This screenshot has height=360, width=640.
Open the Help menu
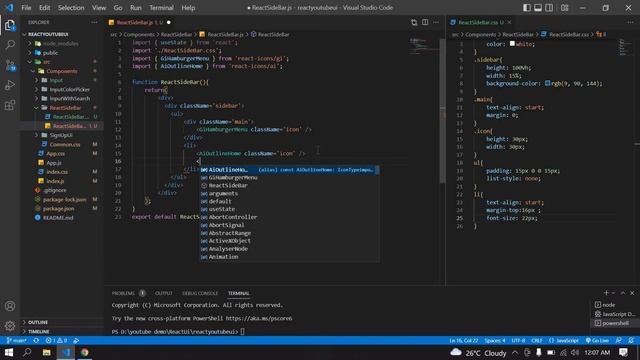coord(188,8)
